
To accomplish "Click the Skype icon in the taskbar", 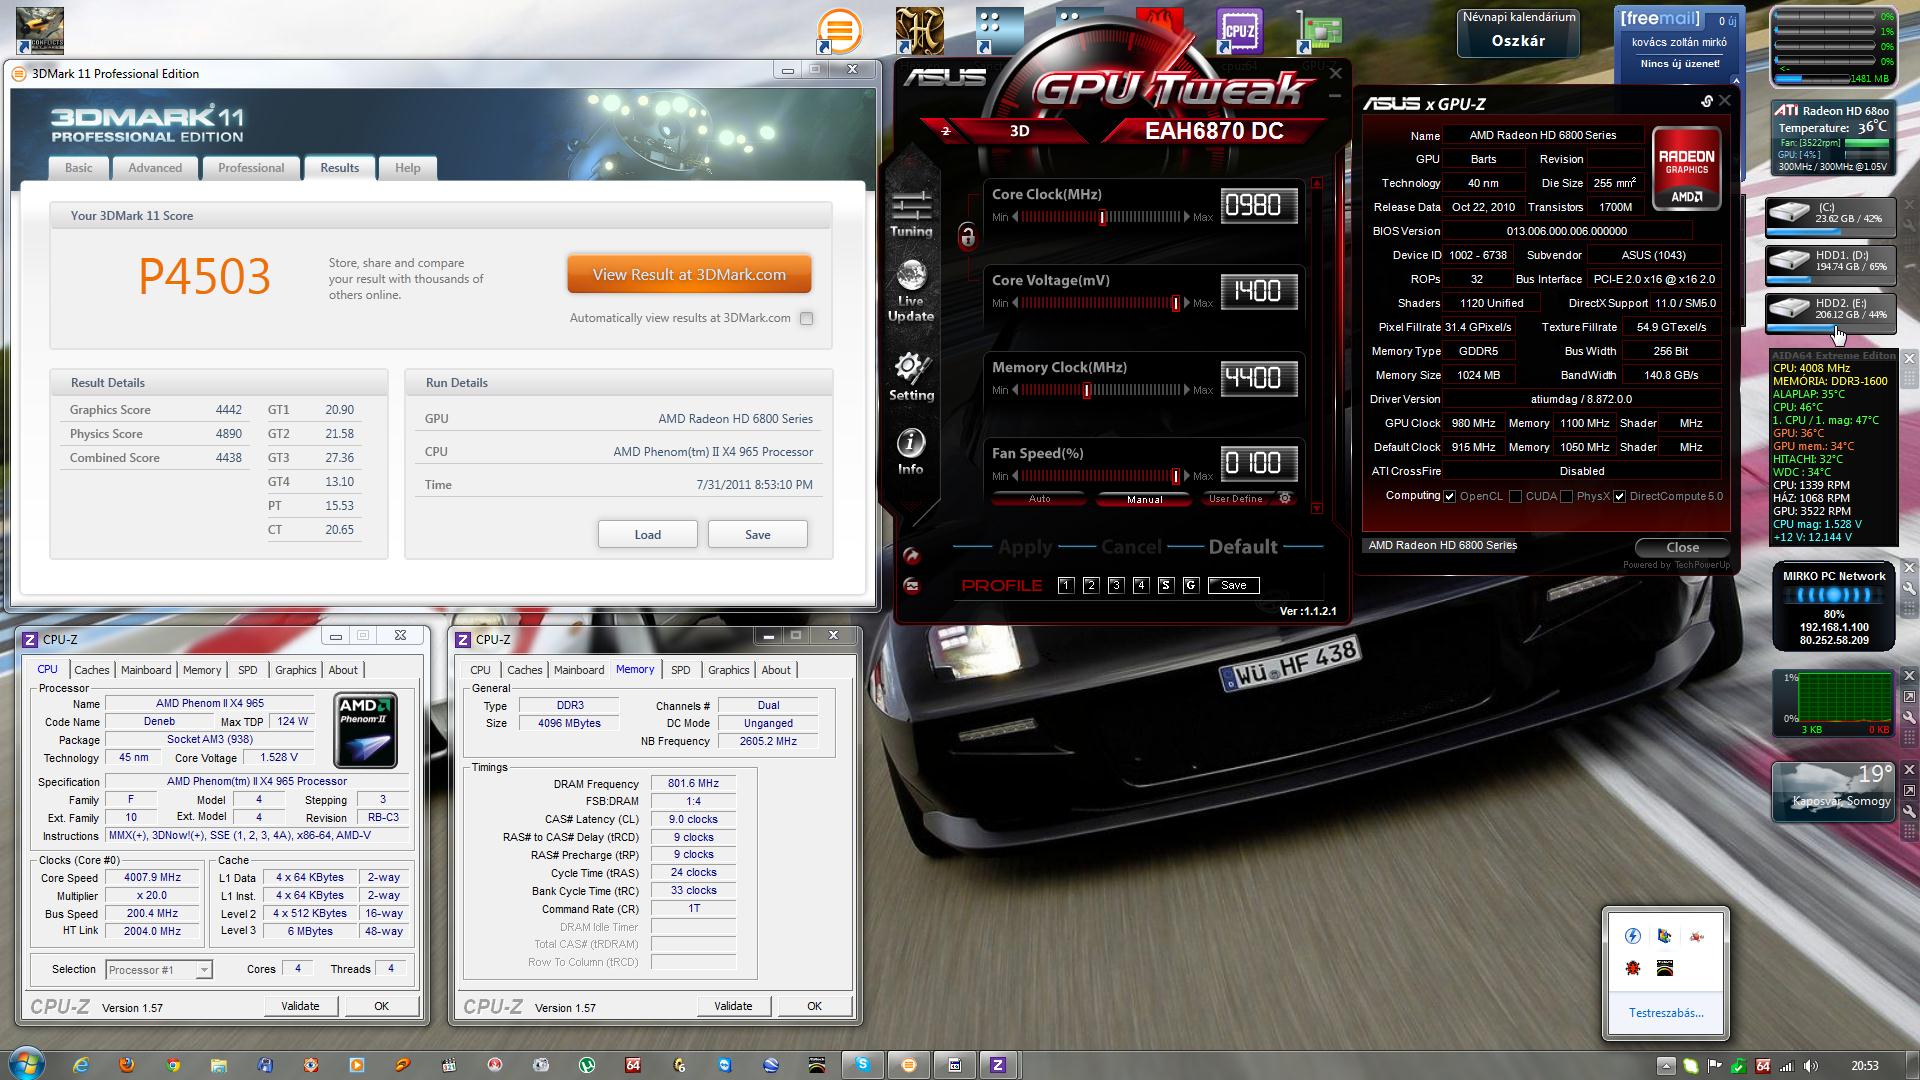I will (x=862, y=1065).
